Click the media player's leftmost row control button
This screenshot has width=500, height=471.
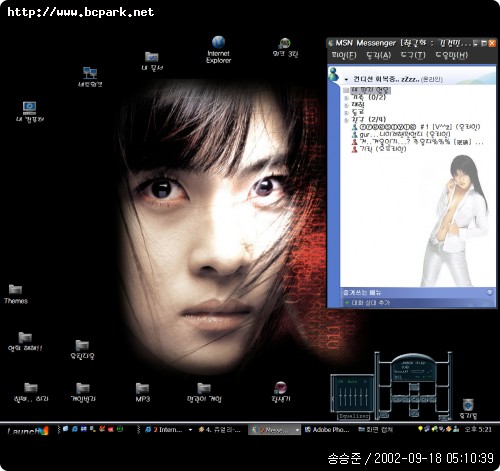(397, 399)
